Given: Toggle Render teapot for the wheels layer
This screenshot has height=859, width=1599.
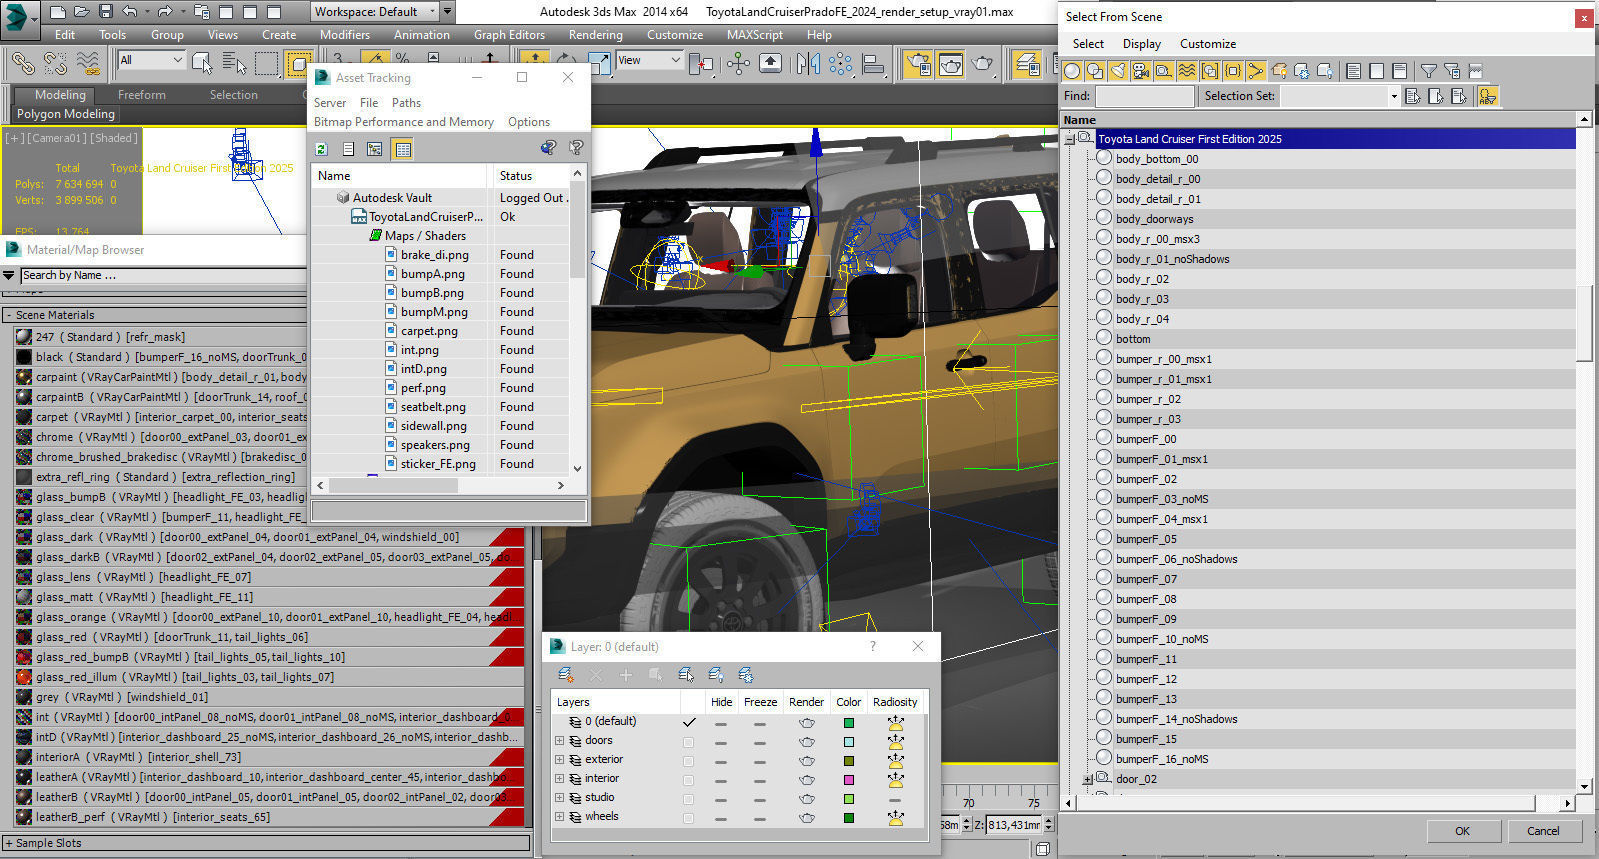Looking at the screenshot, I should [806, 817].
